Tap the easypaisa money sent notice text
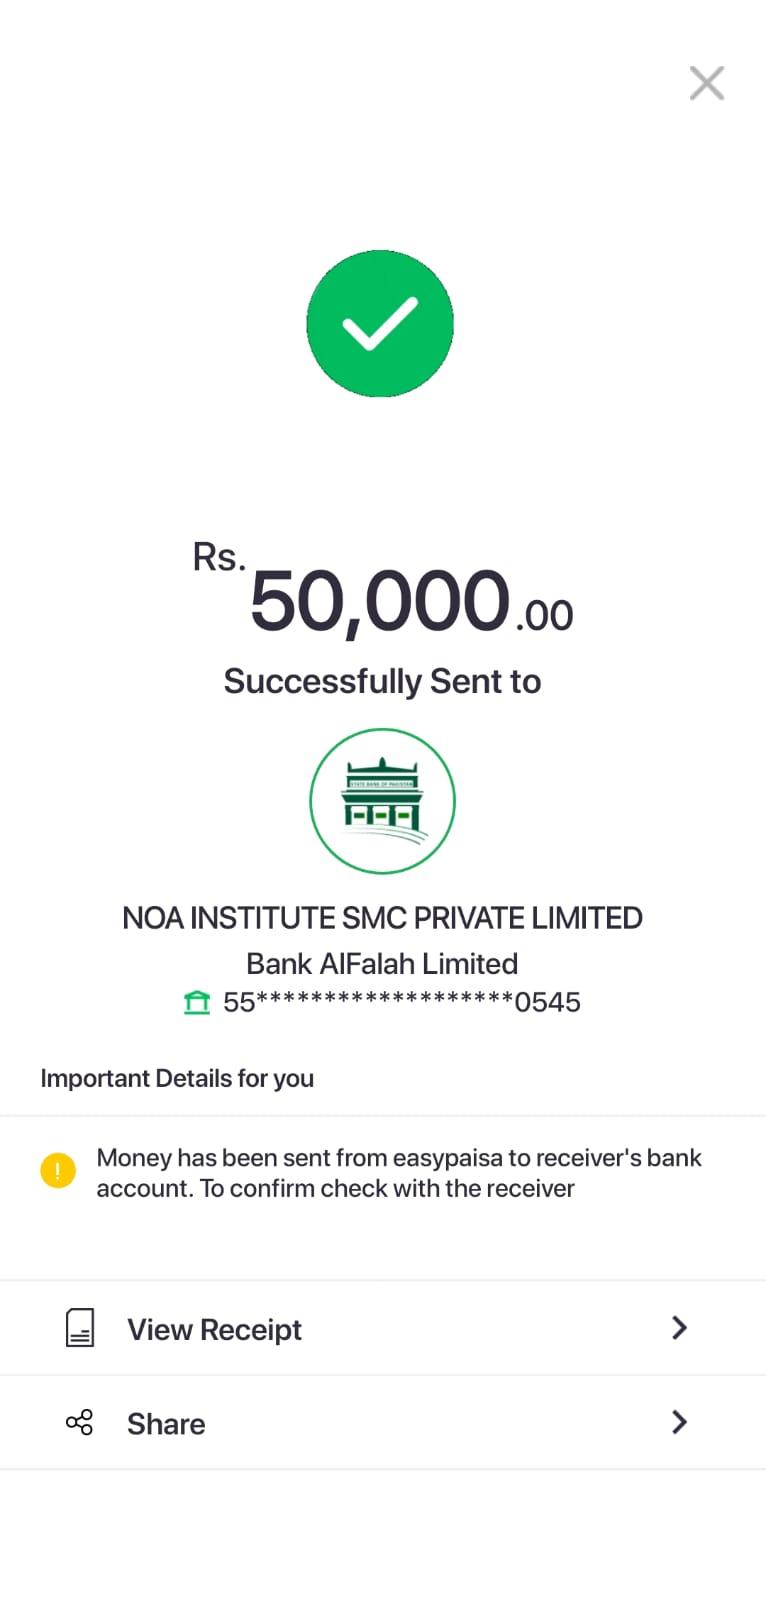This screenshot has height=1599, width=766. pyautogui.click(x=398, y=1172)
